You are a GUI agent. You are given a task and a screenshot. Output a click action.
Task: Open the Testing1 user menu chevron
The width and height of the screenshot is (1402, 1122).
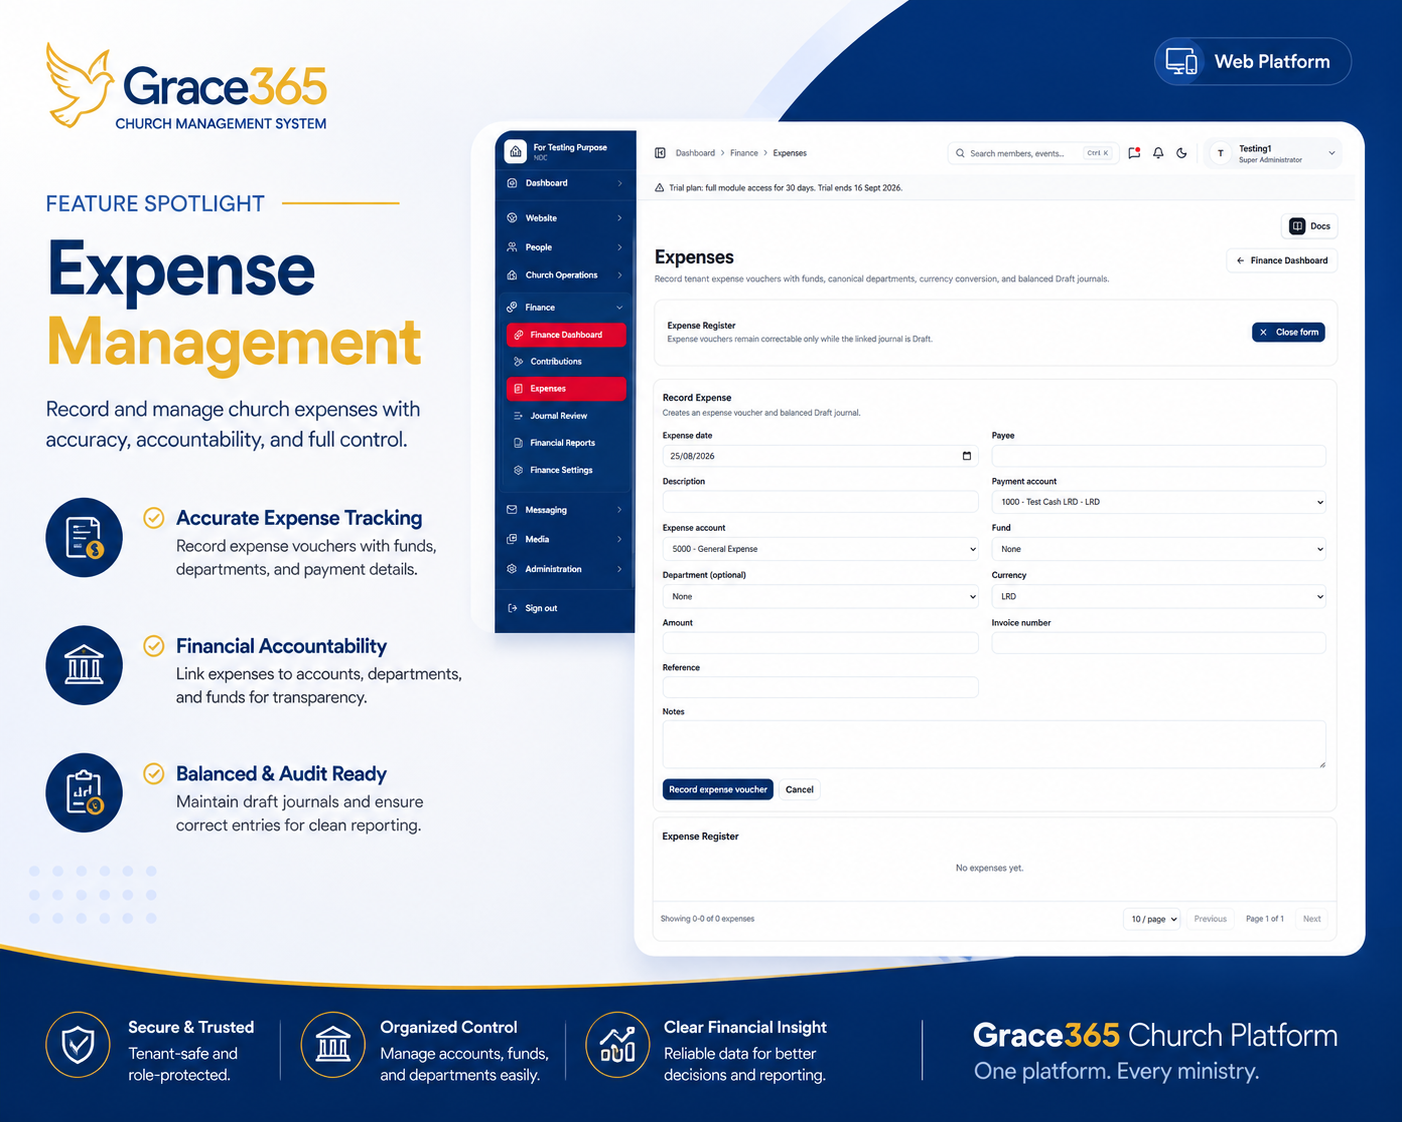pos(1332,153)
